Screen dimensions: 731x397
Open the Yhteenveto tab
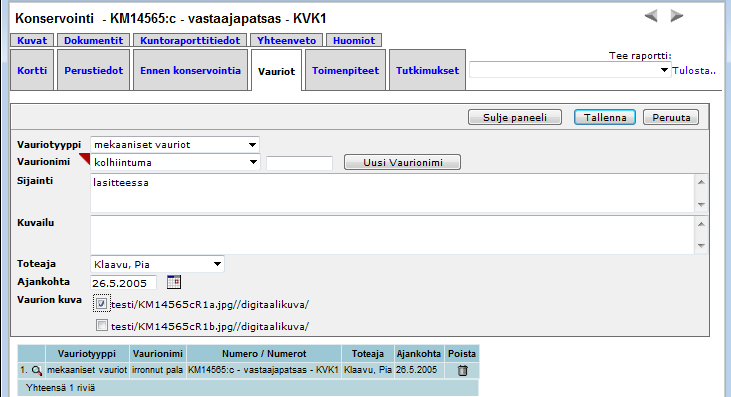286,41
